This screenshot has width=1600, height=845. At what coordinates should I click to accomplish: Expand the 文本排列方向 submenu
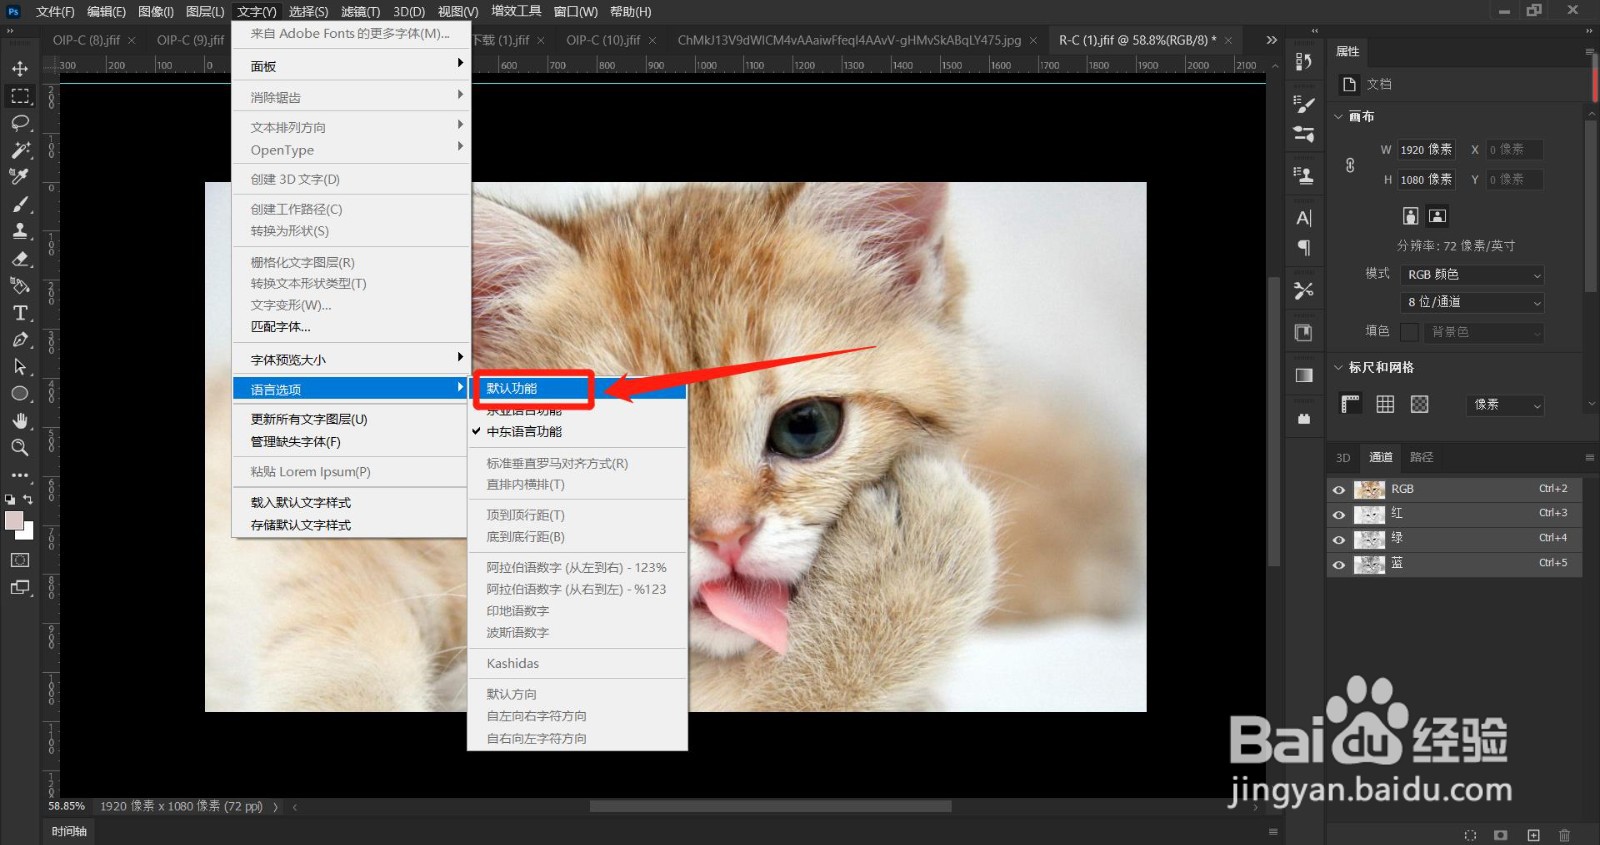click(x=351, y=127)
